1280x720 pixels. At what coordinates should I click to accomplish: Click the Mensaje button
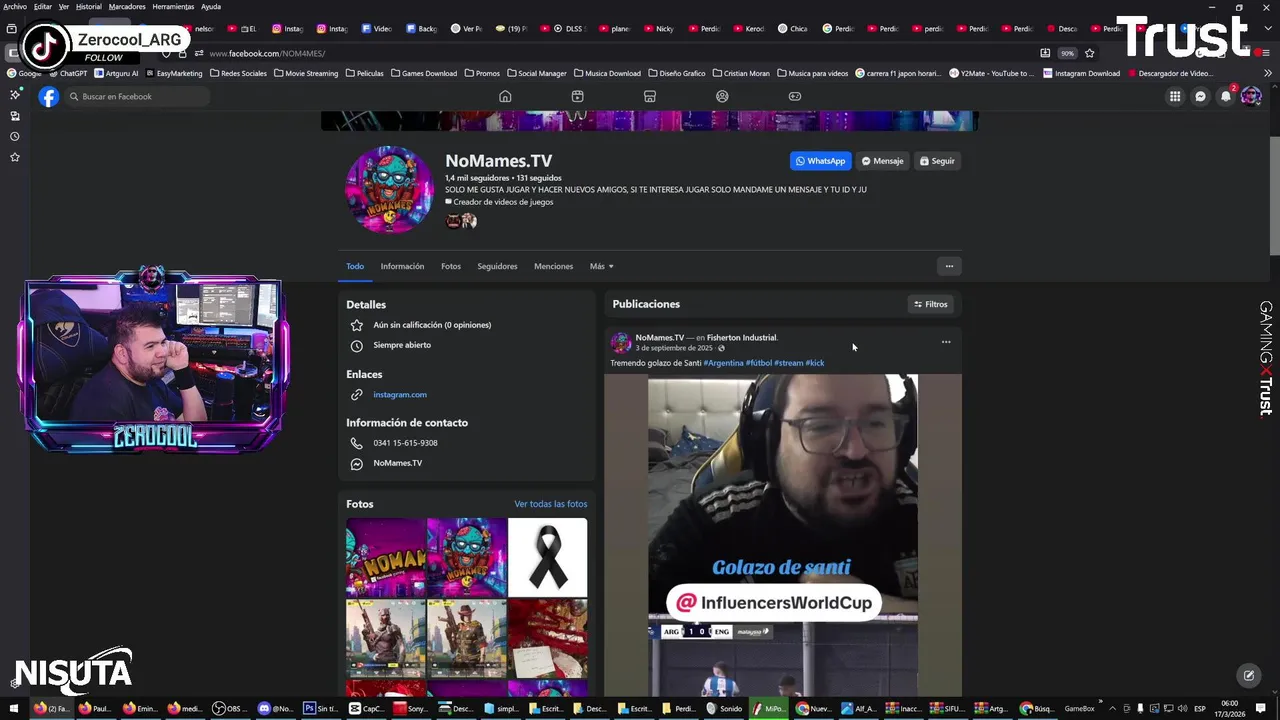(x=882, y=161)
